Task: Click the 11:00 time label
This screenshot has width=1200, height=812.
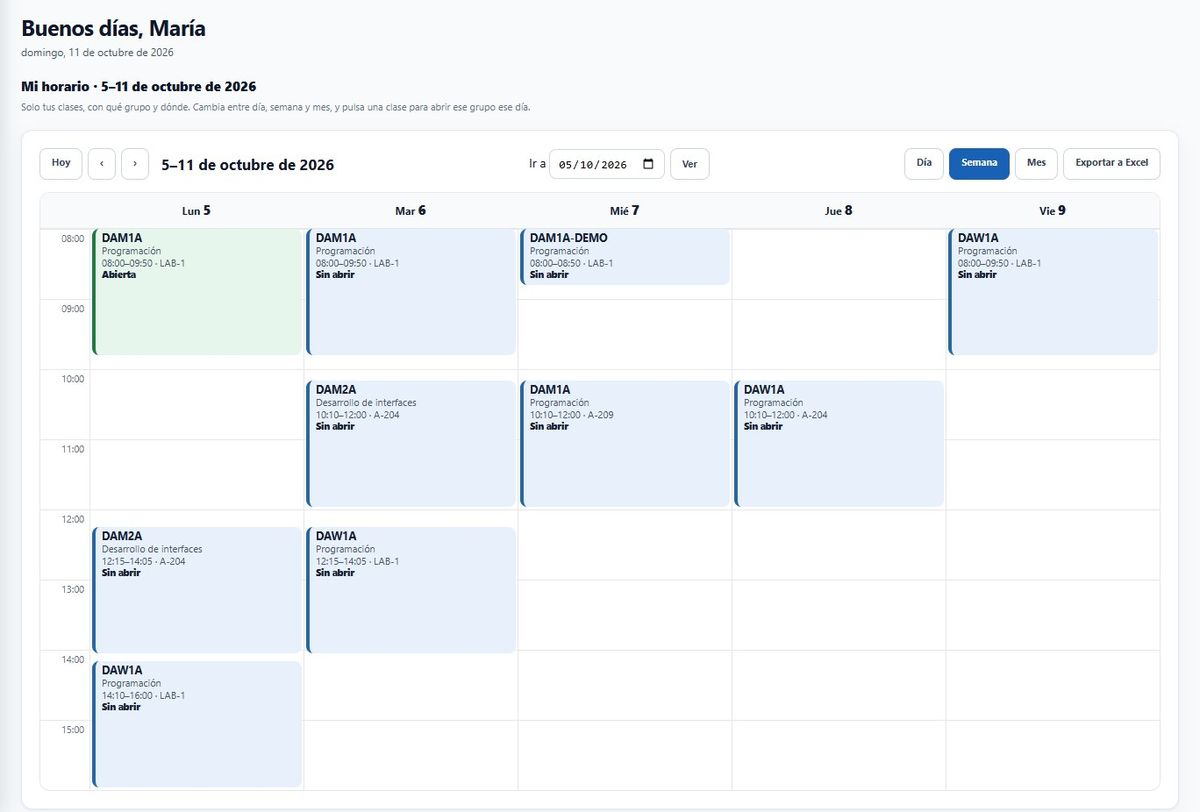Action: tap(73, 449)
